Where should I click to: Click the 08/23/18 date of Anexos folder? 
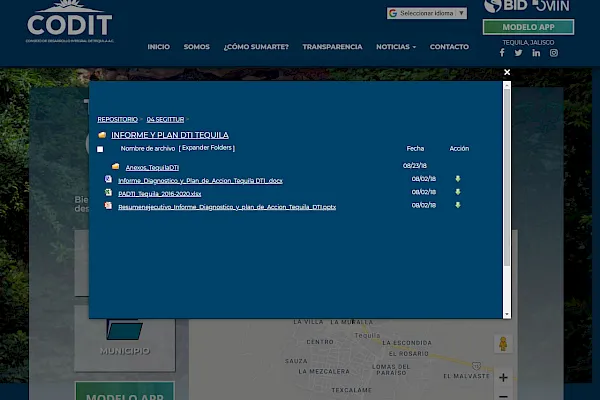point(415,166)
